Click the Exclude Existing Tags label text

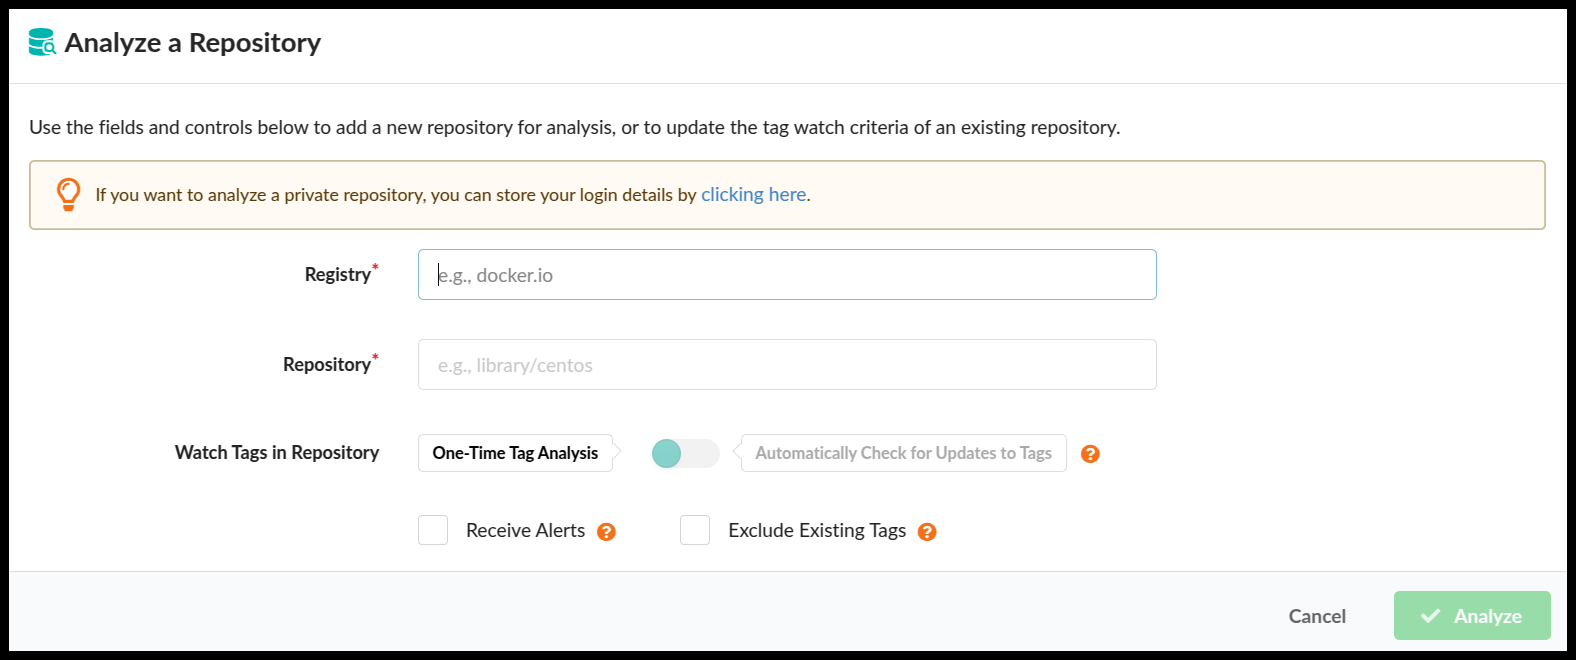817,531
